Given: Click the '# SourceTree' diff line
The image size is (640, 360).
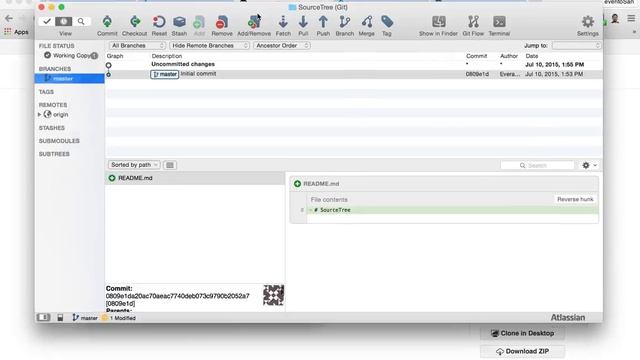Looking at the screenshot, I should click(452, 210).
